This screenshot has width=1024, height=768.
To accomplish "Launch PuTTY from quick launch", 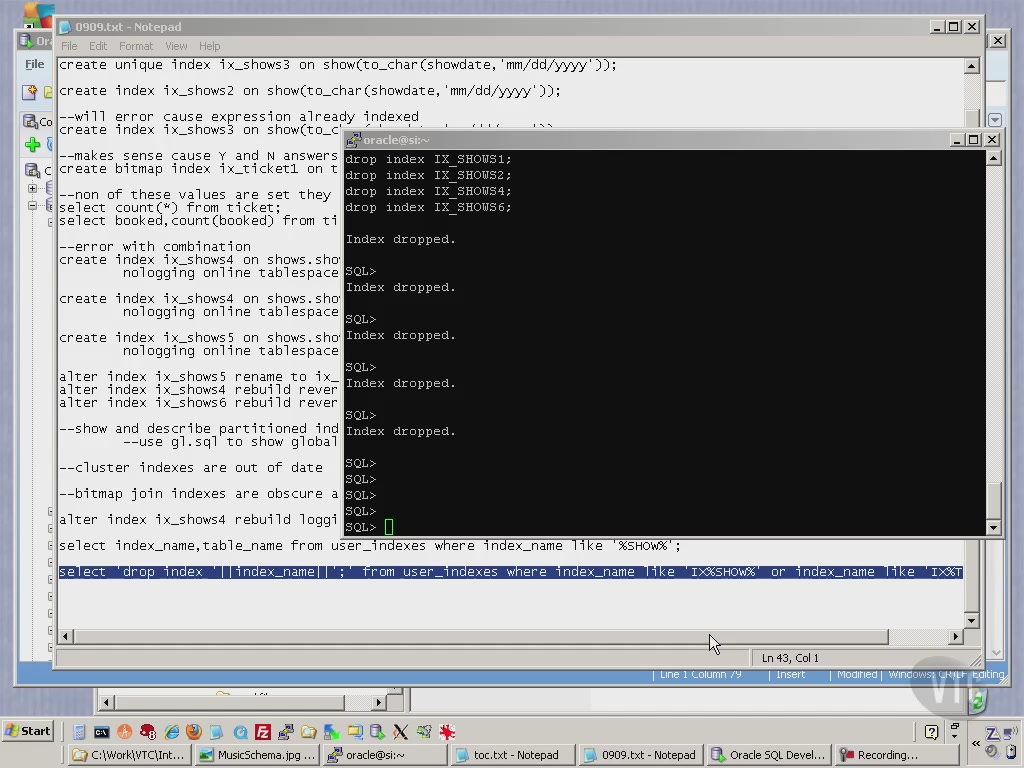I will point(285,732).
